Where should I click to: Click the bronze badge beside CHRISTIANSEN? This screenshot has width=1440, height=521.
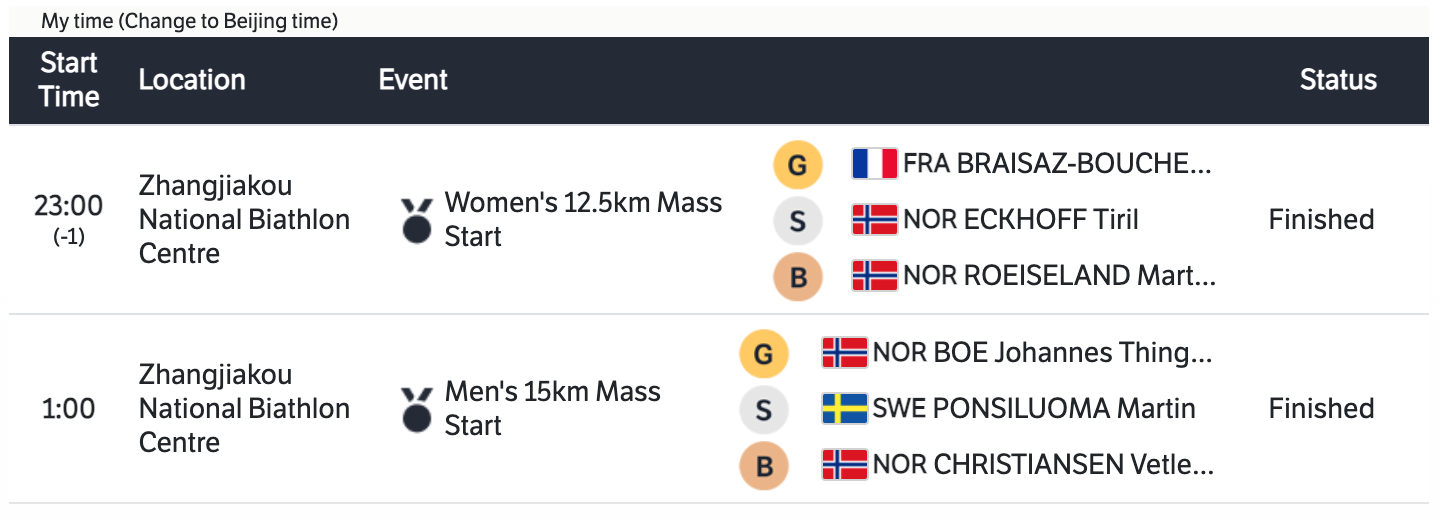[x=764, y=465]
